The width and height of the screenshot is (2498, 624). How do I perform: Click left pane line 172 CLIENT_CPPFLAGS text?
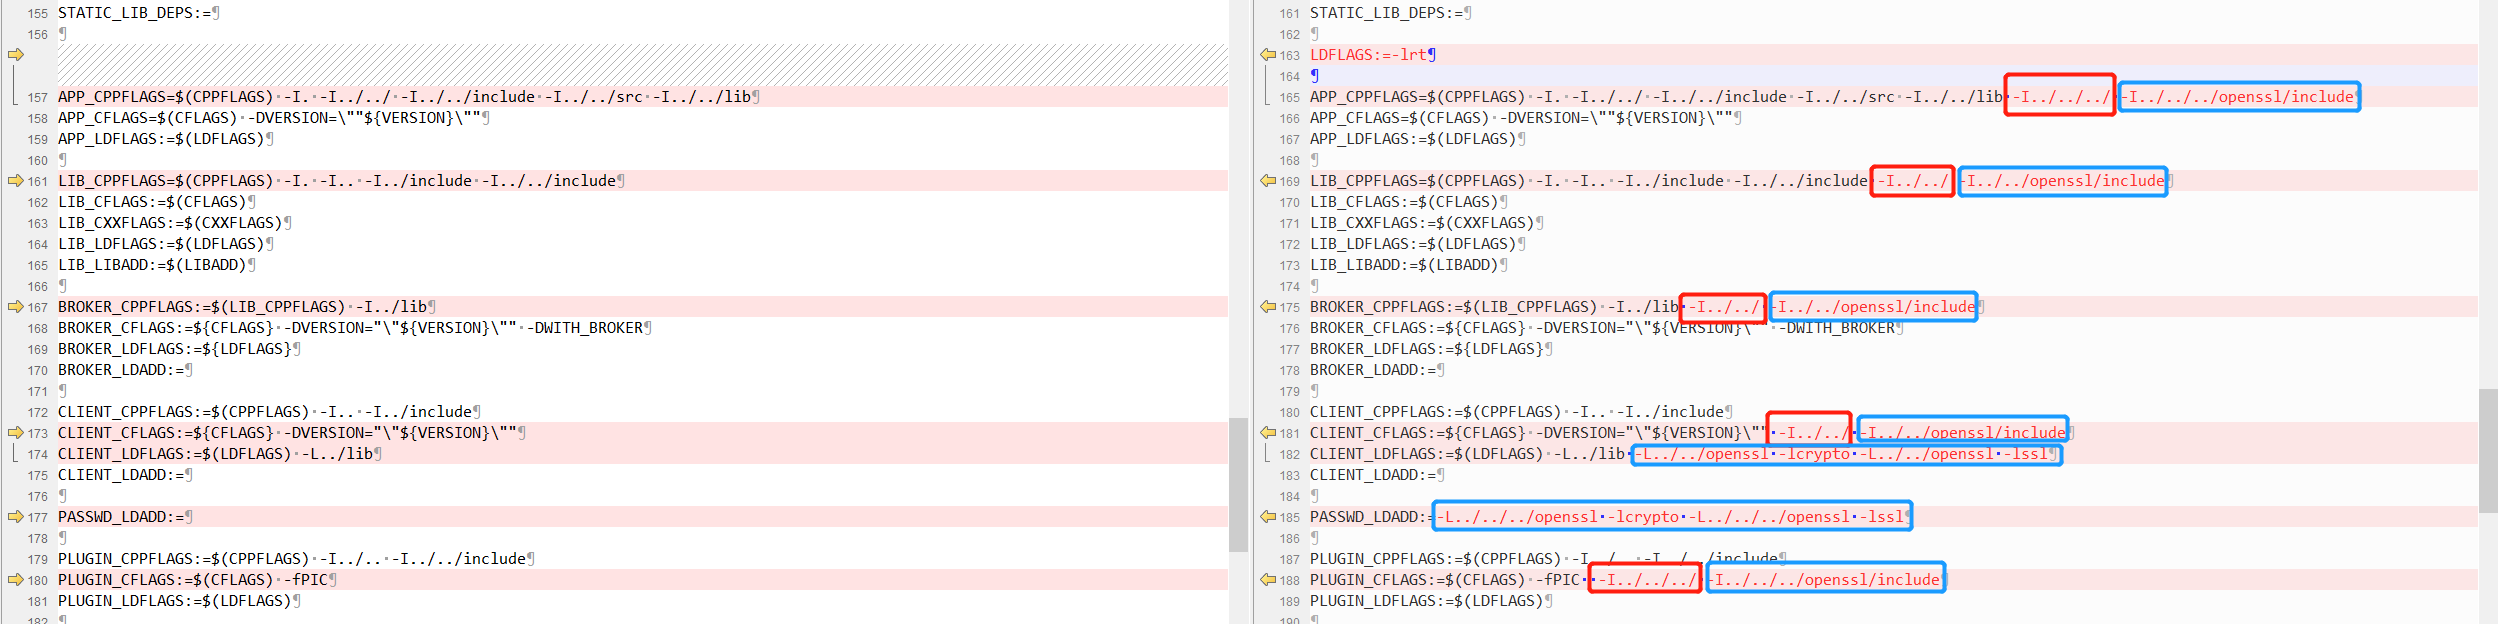point(269,412)
